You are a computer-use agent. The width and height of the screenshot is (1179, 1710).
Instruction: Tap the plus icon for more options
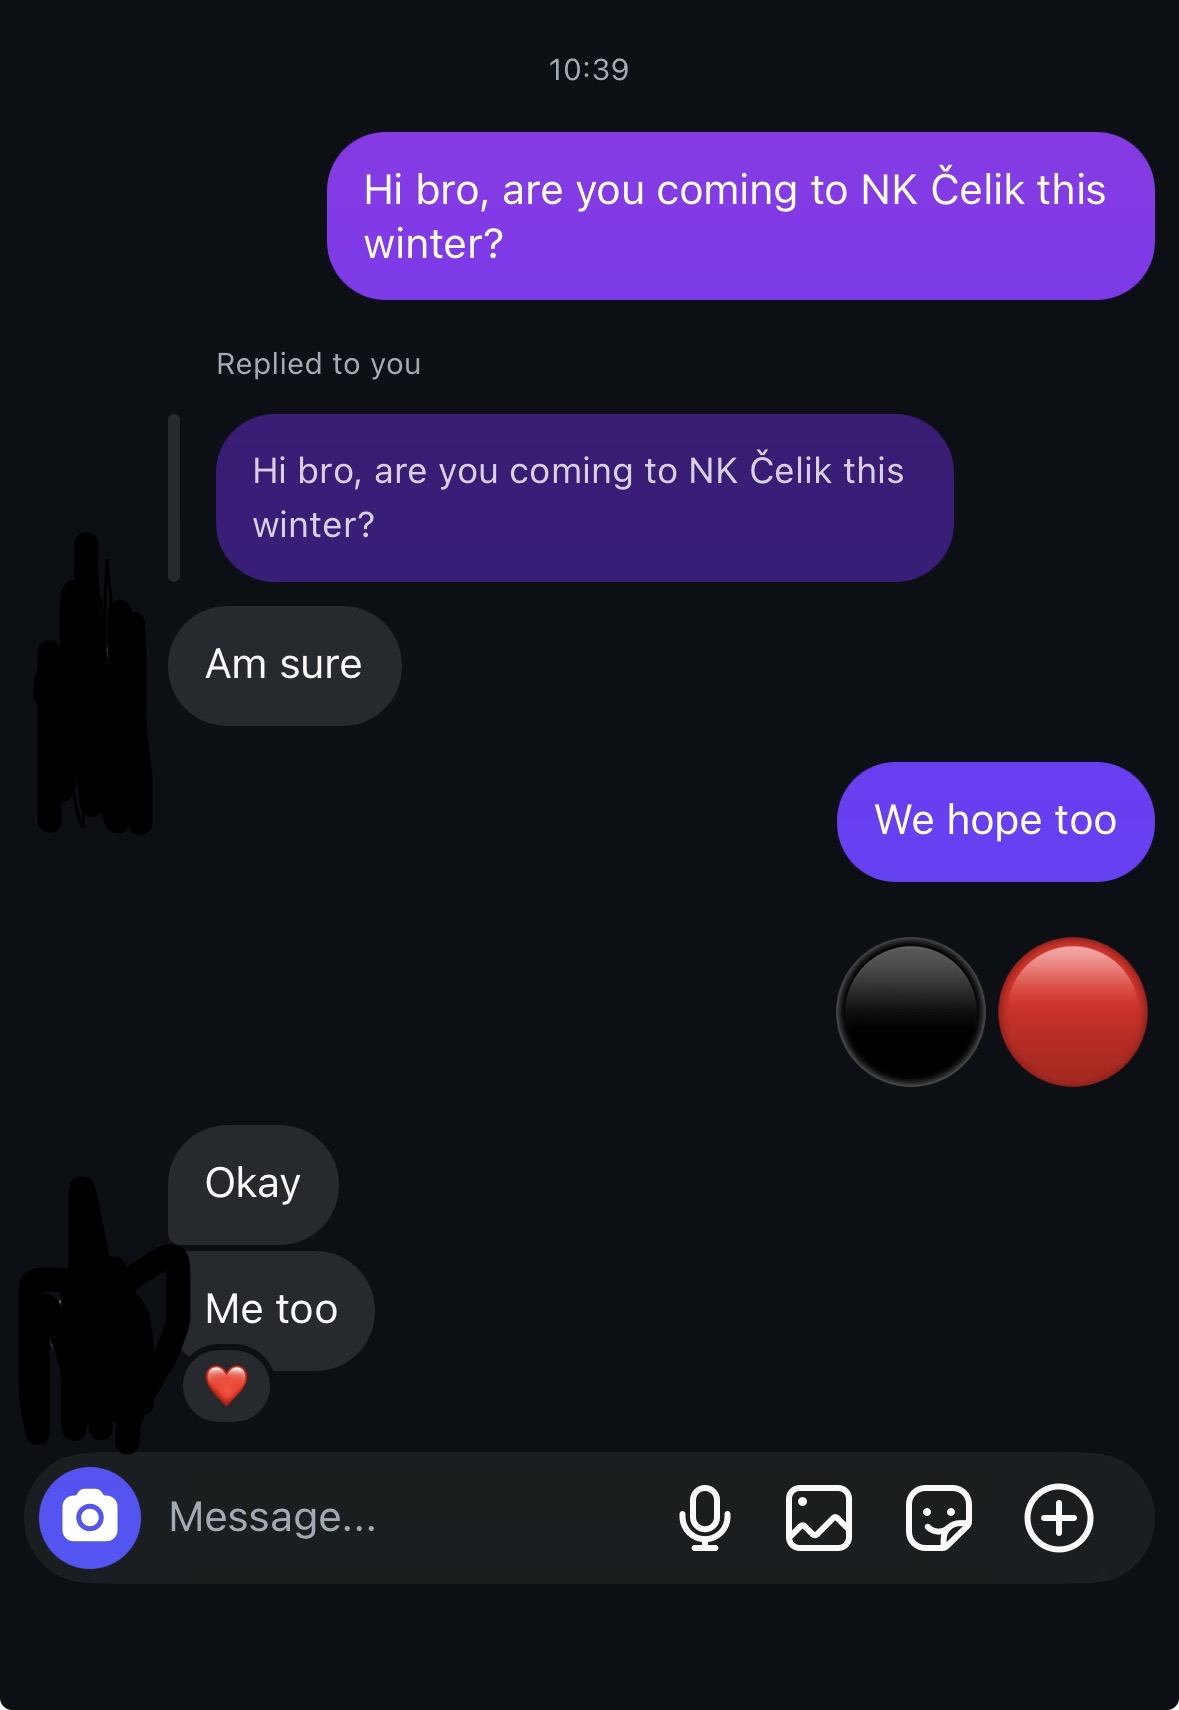click(1059, 1518)
